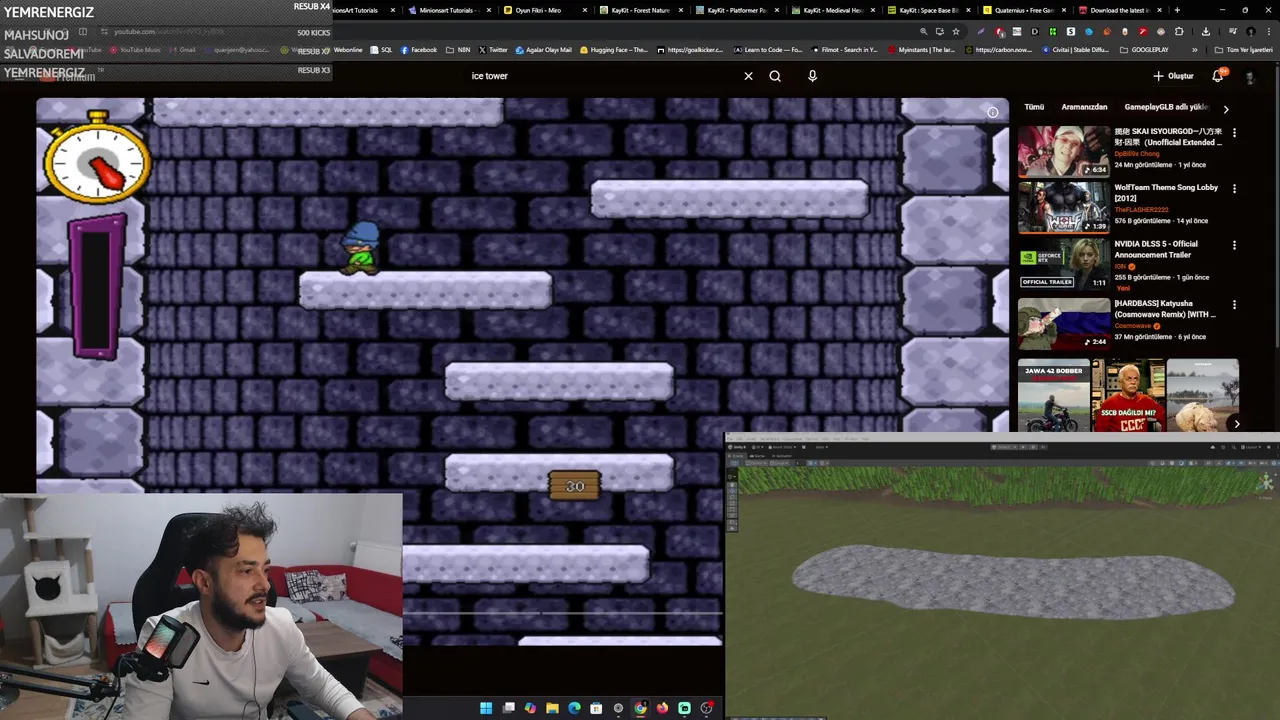Open the Hugging Face bookmark
The image size is (1280, 720).
[614, 50]
